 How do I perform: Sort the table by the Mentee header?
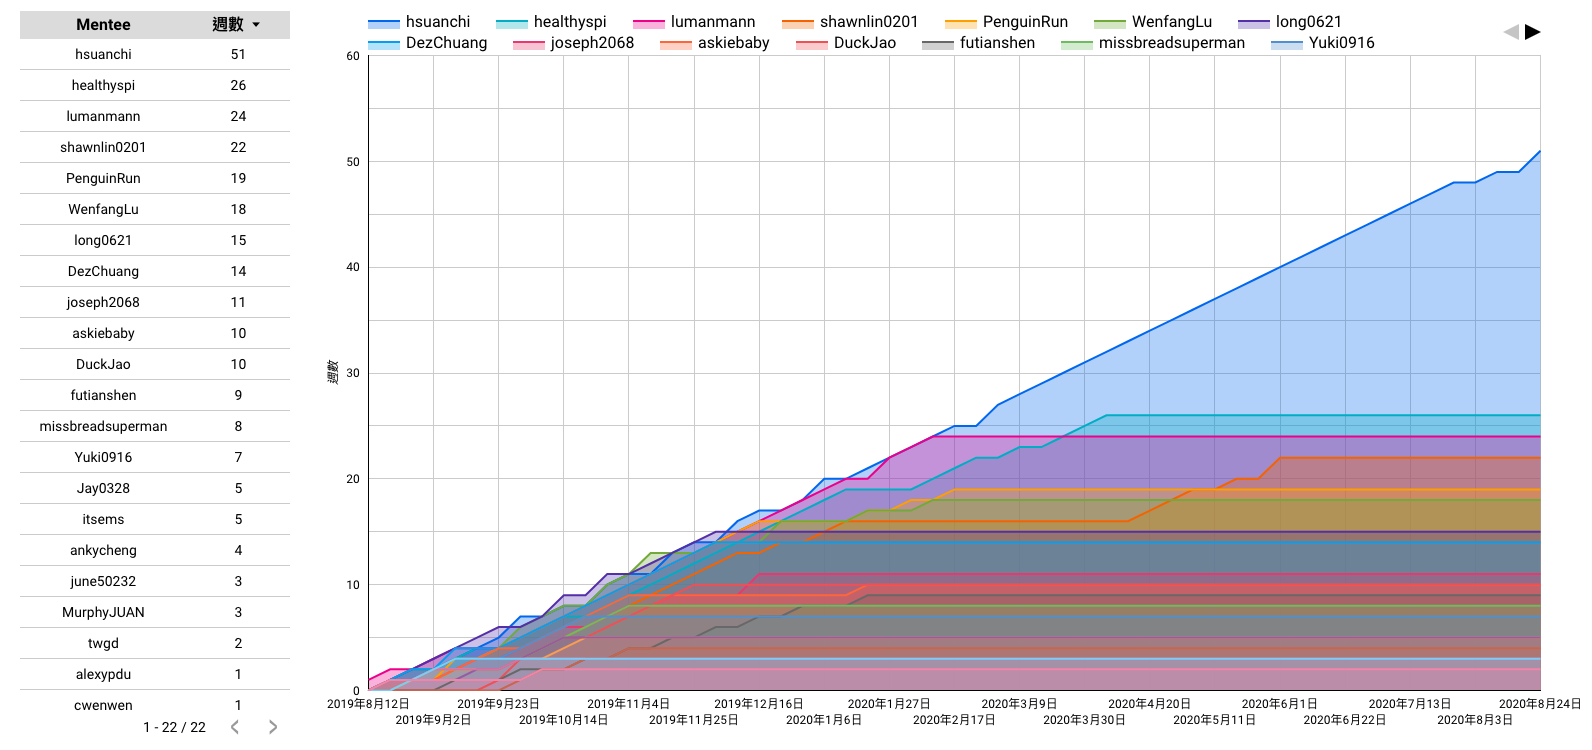pyautogui.click(x=103, y=24)
